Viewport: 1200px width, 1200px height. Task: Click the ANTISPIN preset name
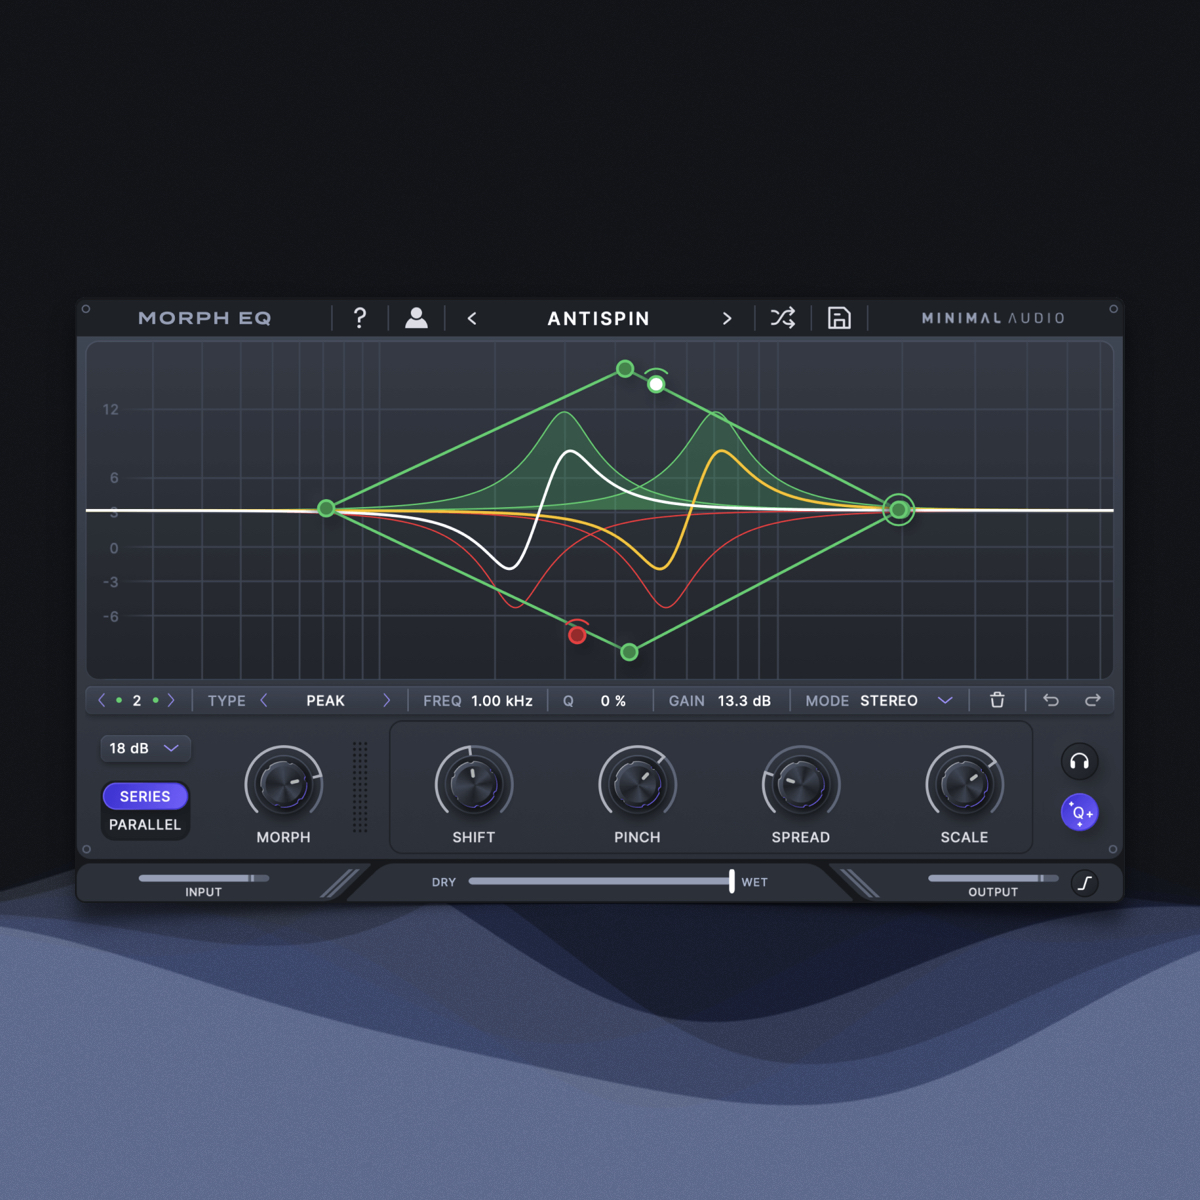click(599, 319)
